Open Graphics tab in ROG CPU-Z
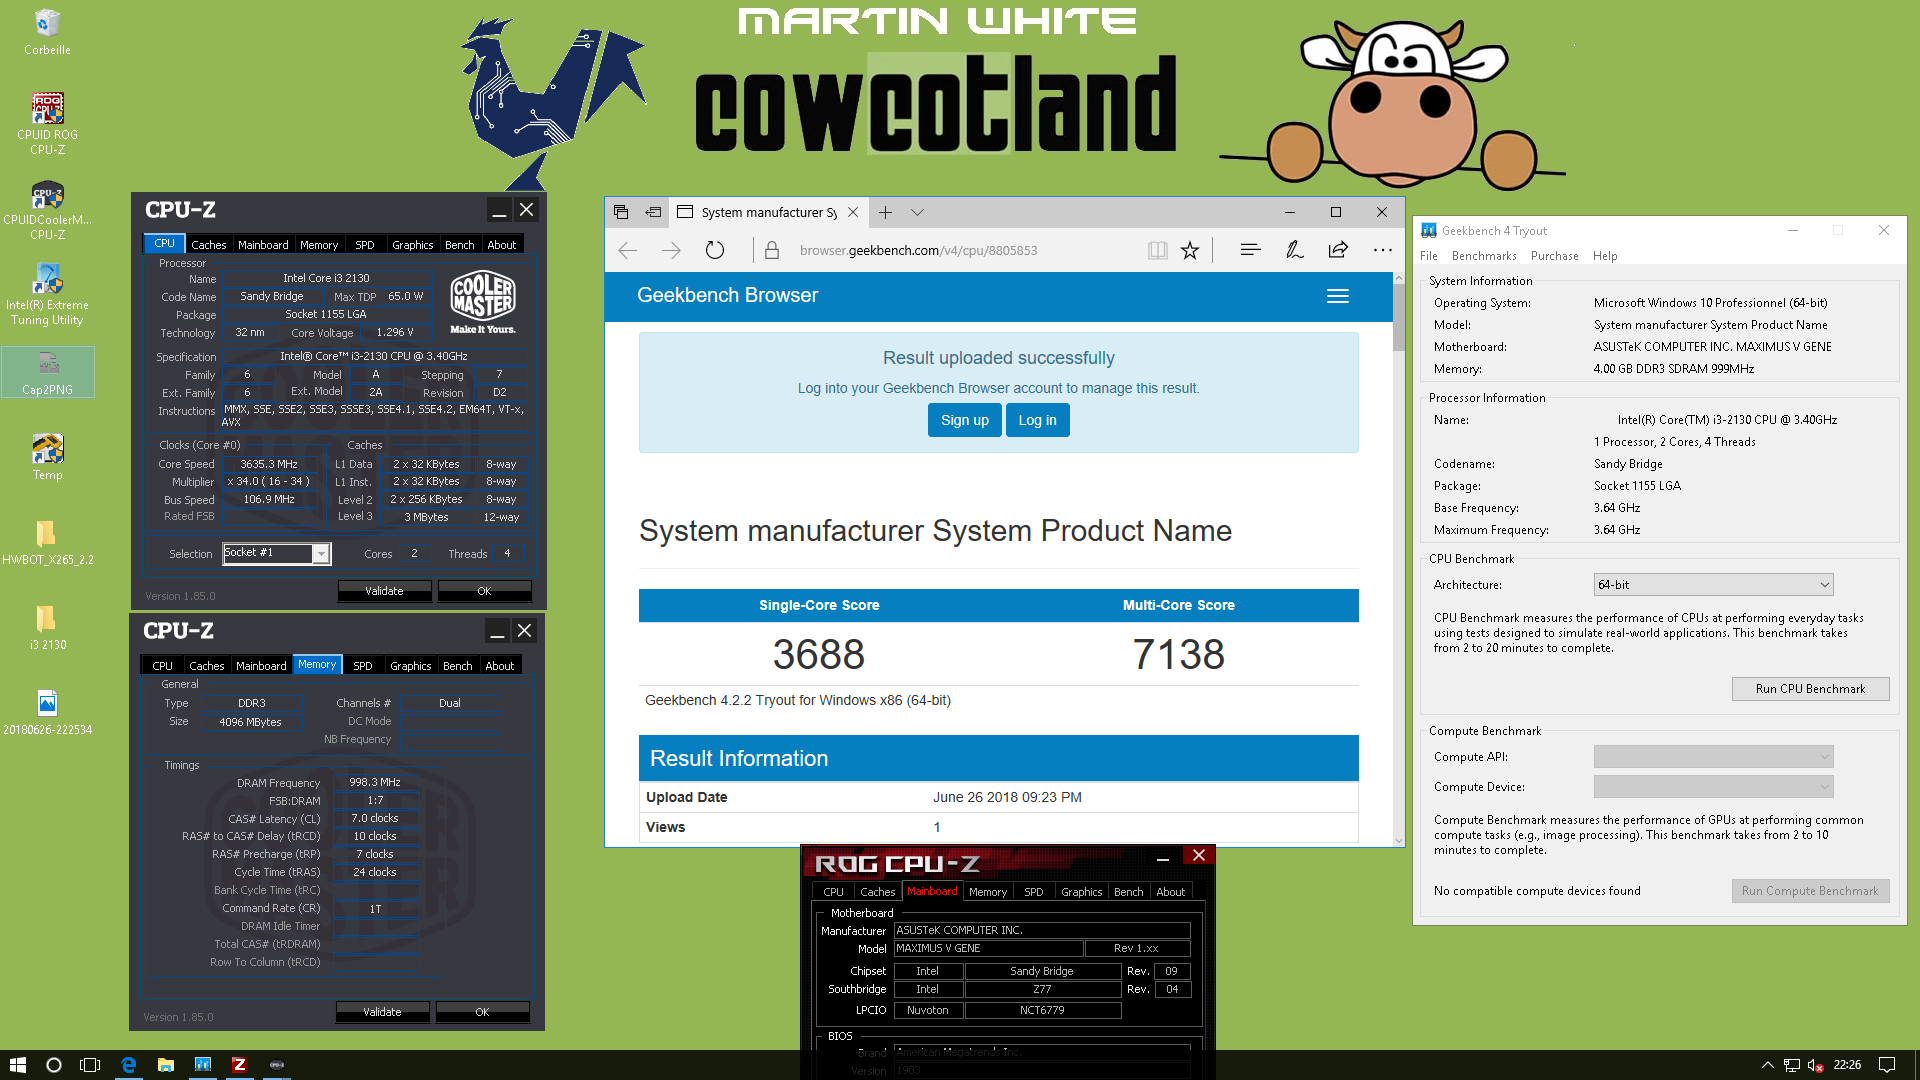 pos(1081,892)
